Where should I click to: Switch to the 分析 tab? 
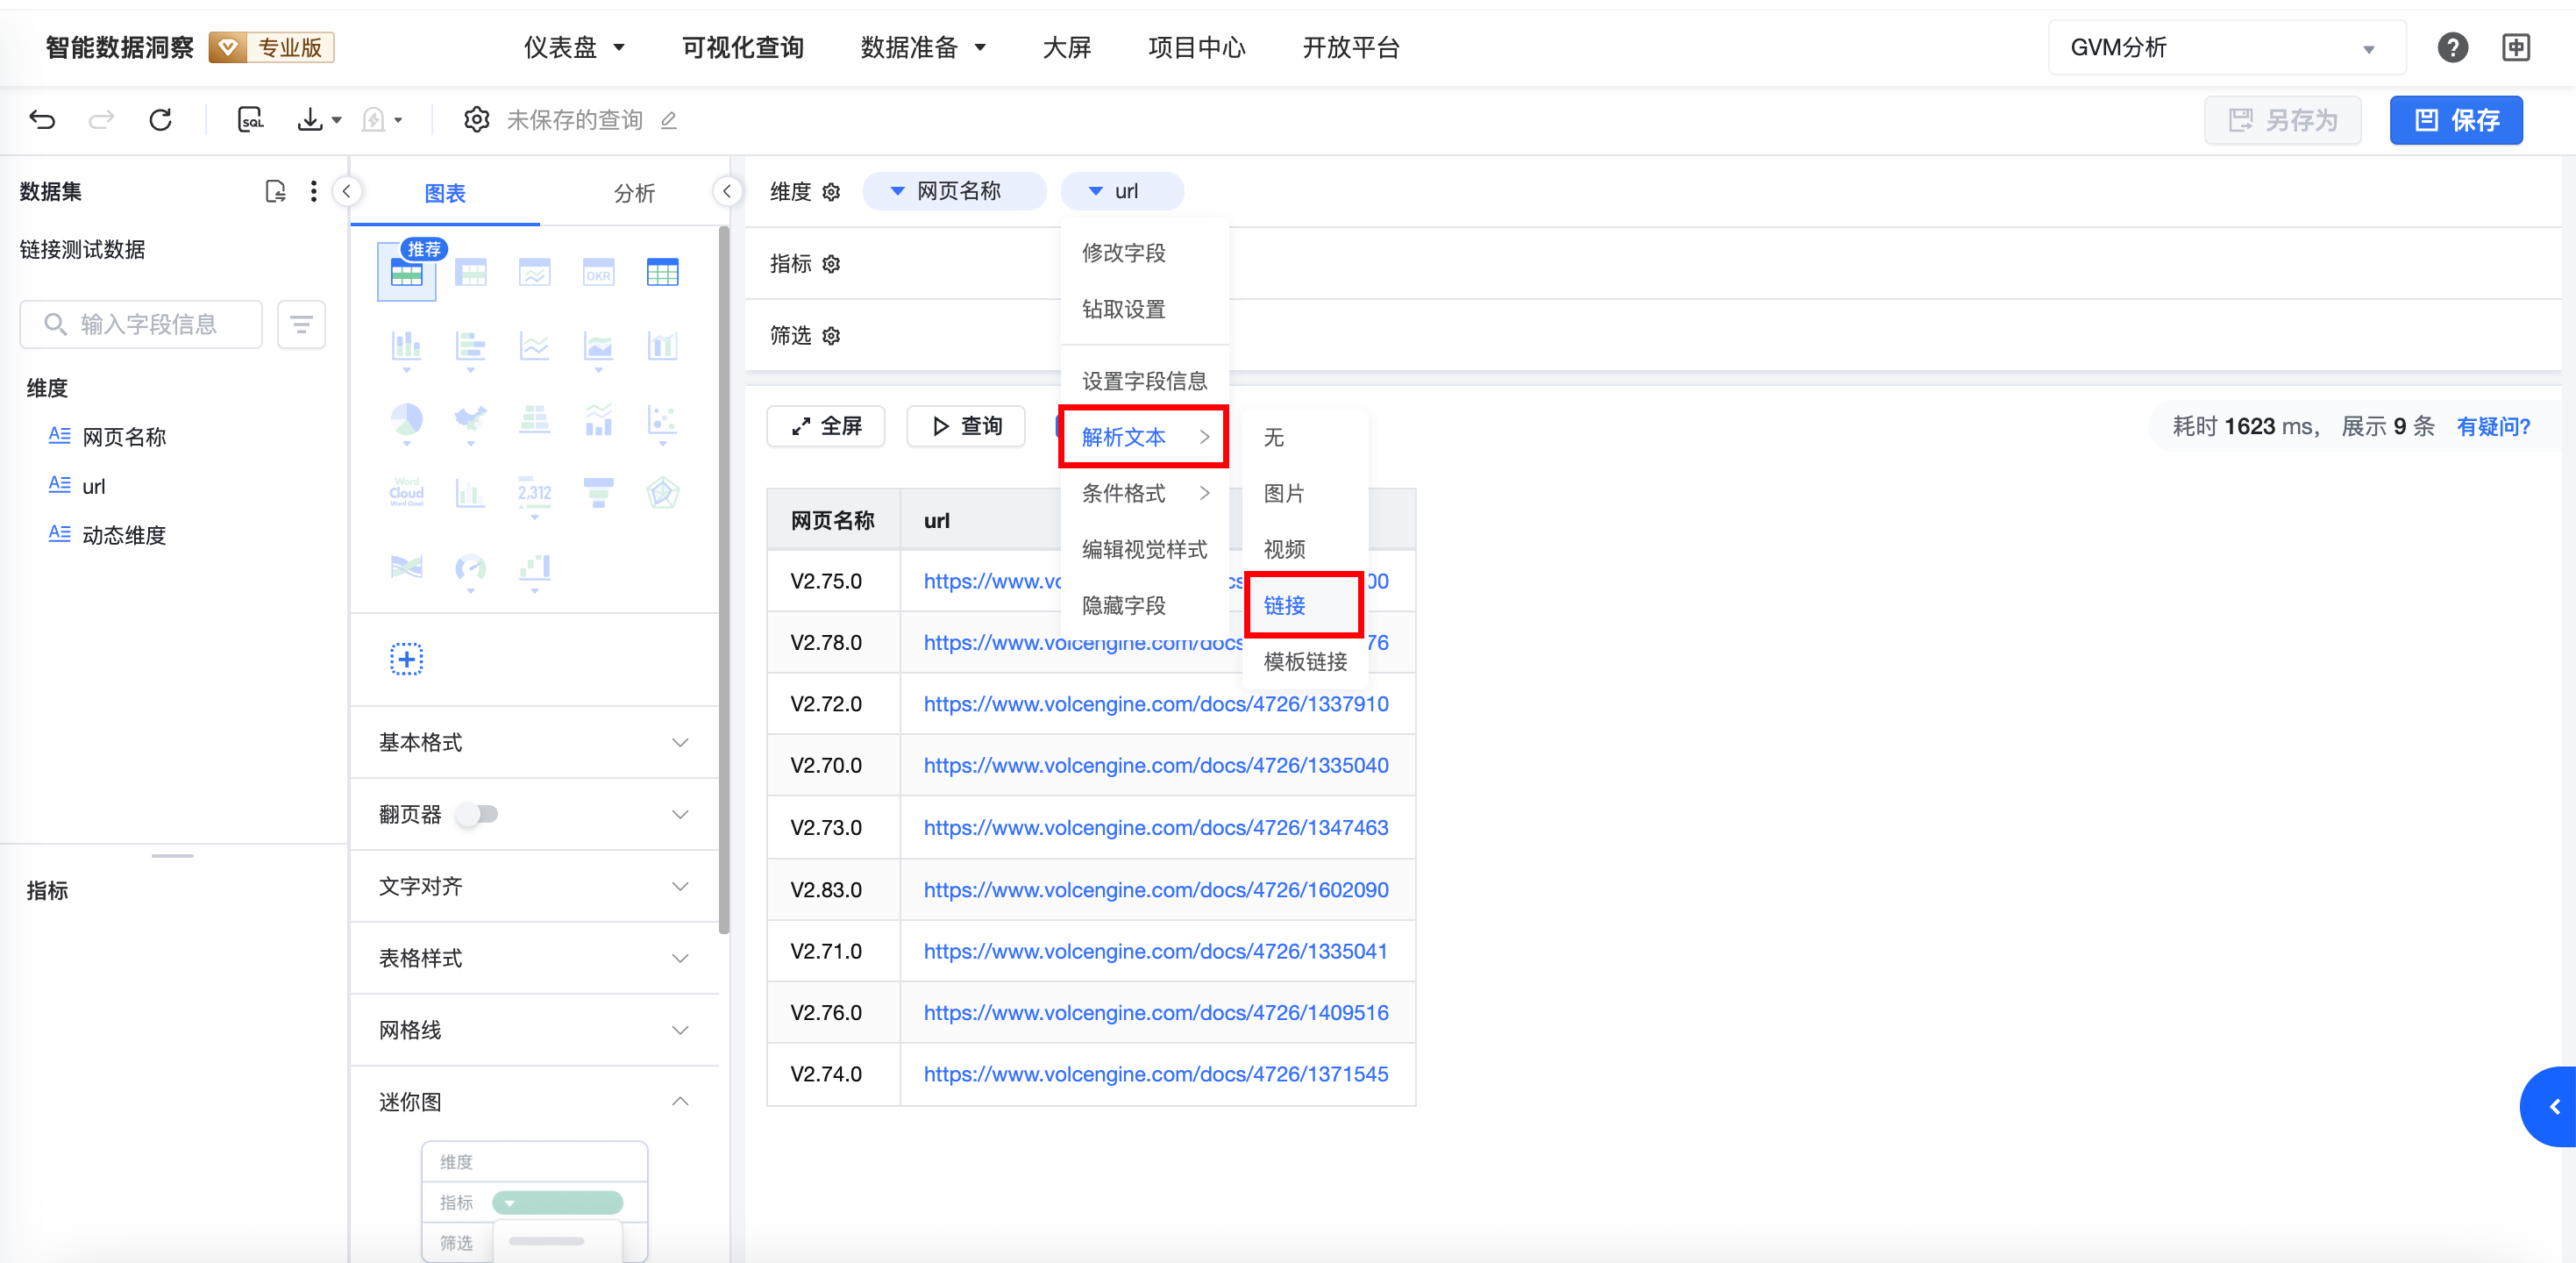pos(634,193)
